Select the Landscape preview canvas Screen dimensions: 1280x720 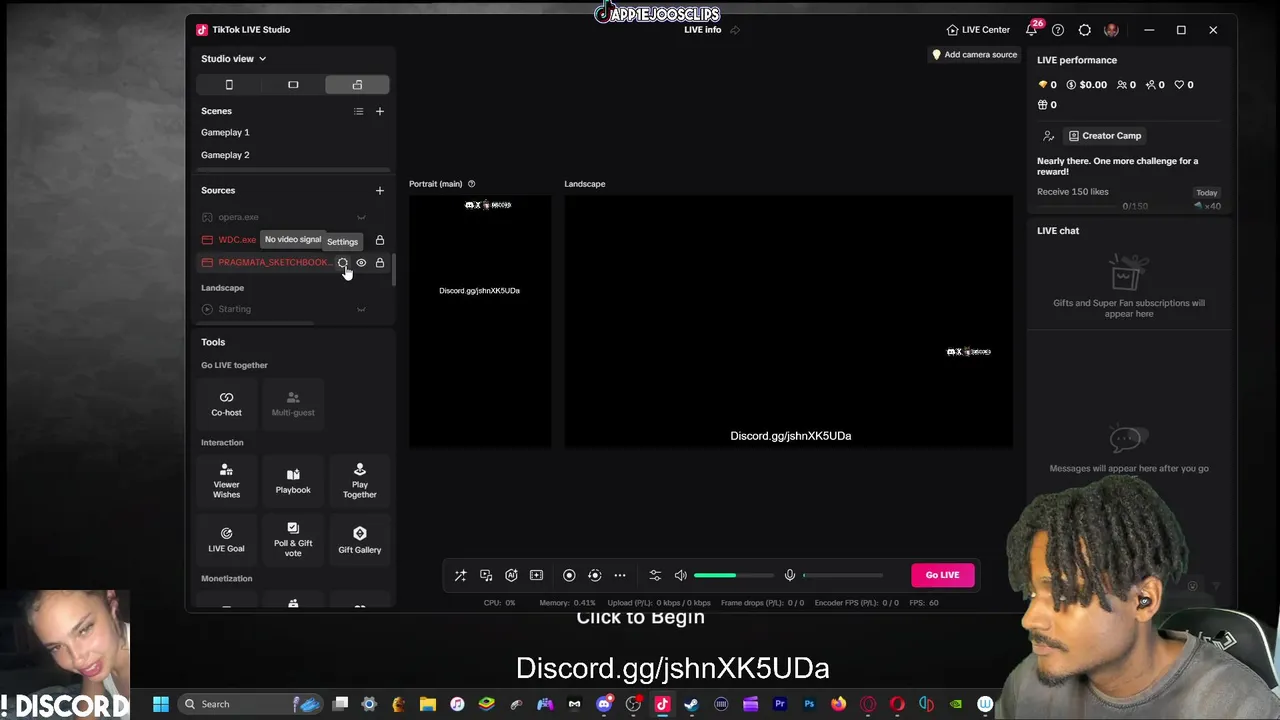(789, 321)
